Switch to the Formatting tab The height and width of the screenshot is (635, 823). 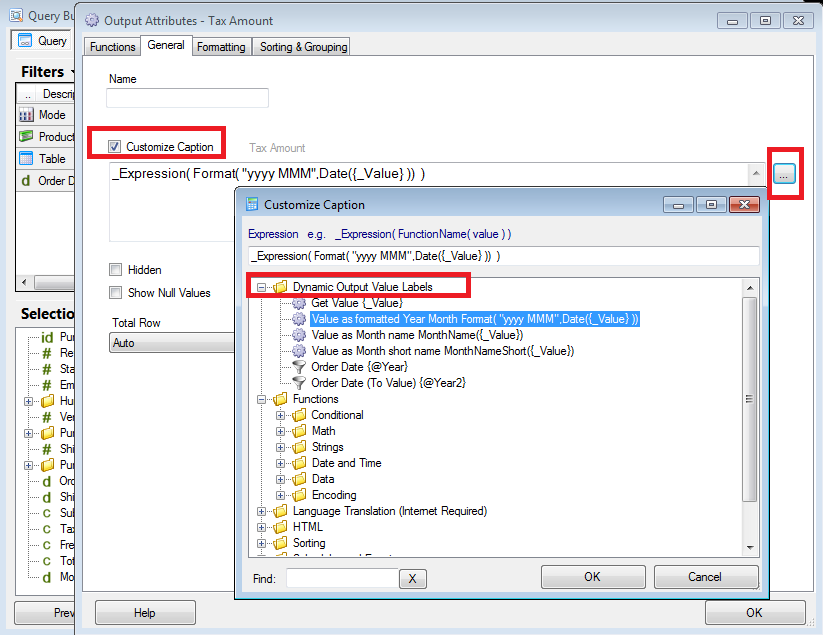tap(221, 47)
